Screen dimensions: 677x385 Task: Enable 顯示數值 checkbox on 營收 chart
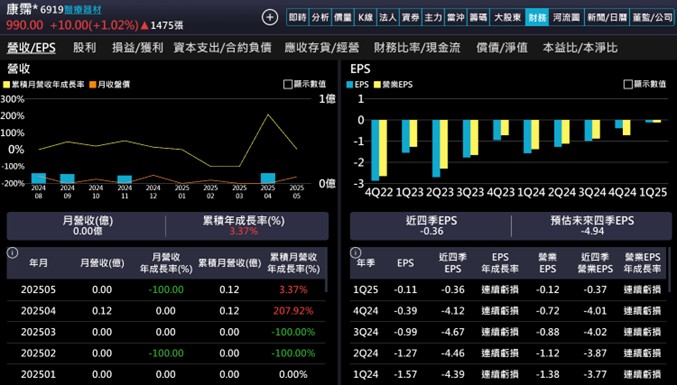pyautogui.click(x=288, y=84)
